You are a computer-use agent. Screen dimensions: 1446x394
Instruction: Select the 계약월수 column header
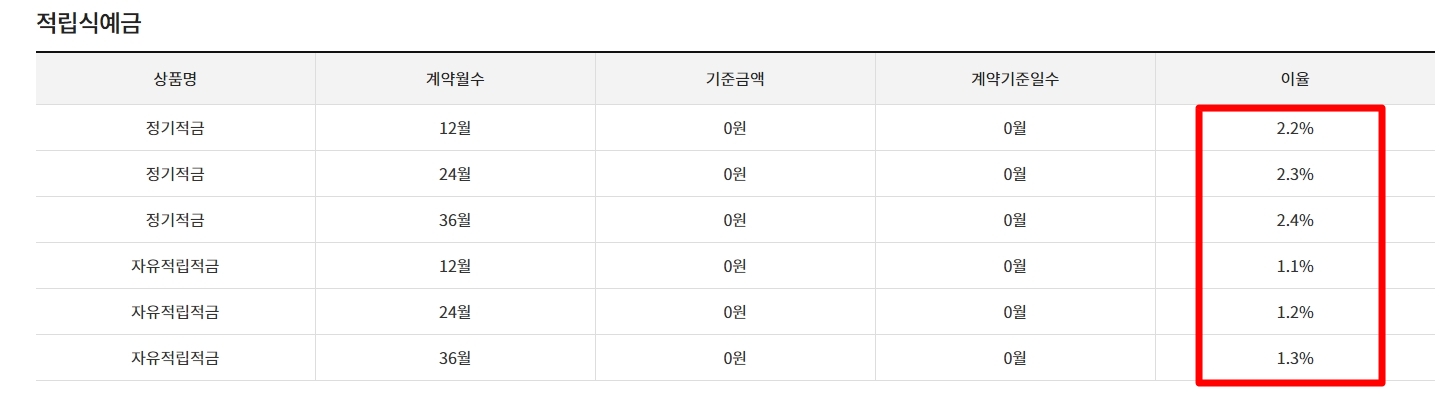click(455, 80)
